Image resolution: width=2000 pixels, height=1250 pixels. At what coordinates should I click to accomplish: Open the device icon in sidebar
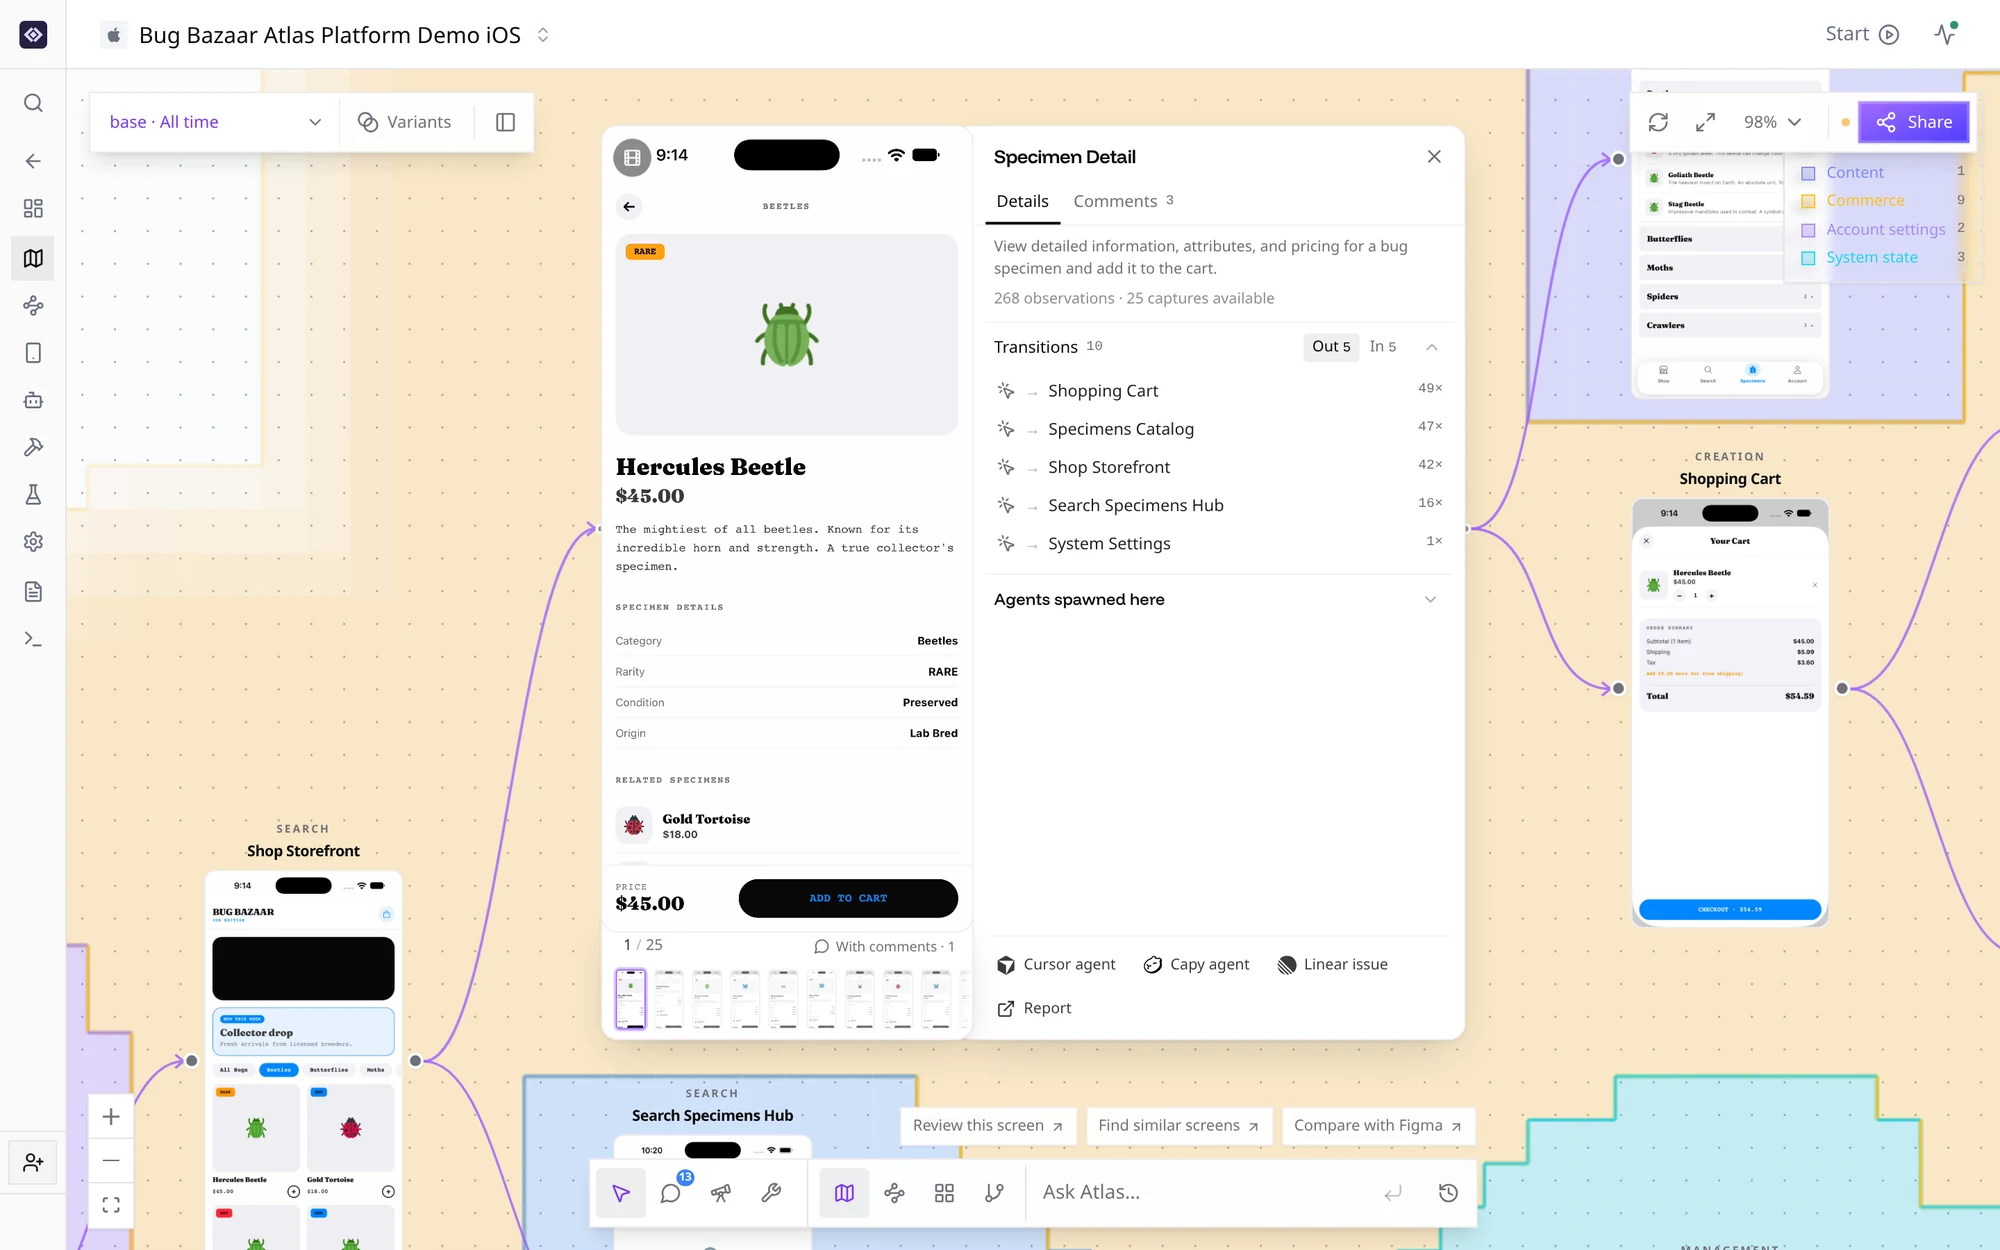(x=33, y=353)
